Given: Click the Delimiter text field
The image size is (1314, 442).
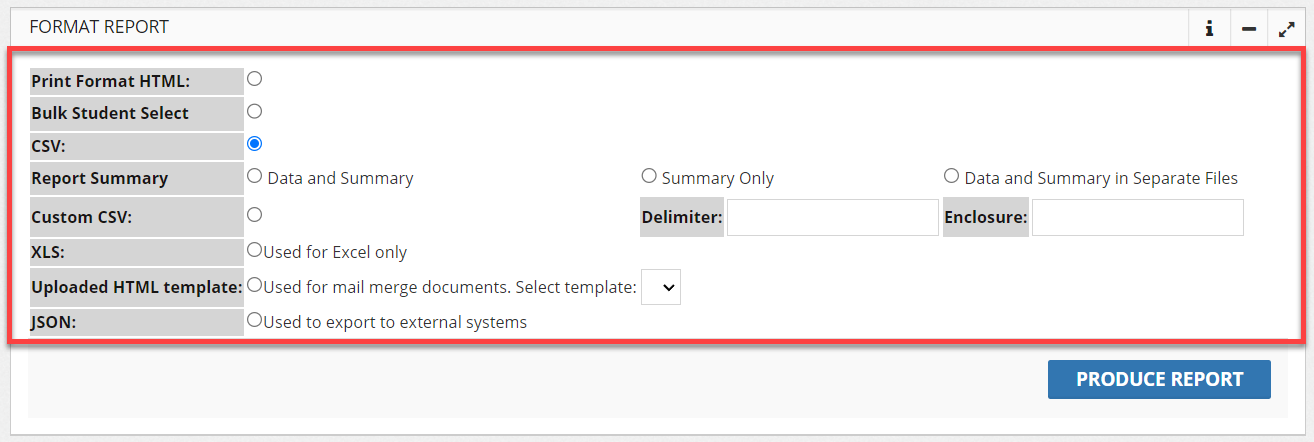Looking at the screenshot, I should click(832, 217).
